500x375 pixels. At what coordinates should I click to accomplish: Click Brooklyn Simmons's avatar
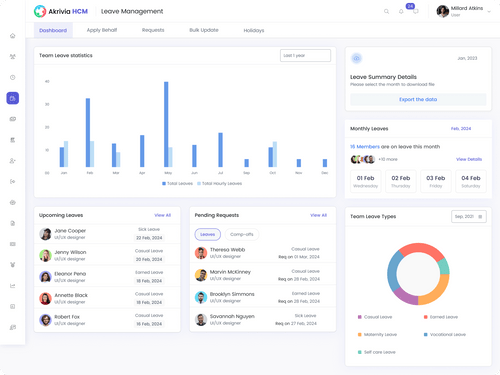(x=201, y=297)
